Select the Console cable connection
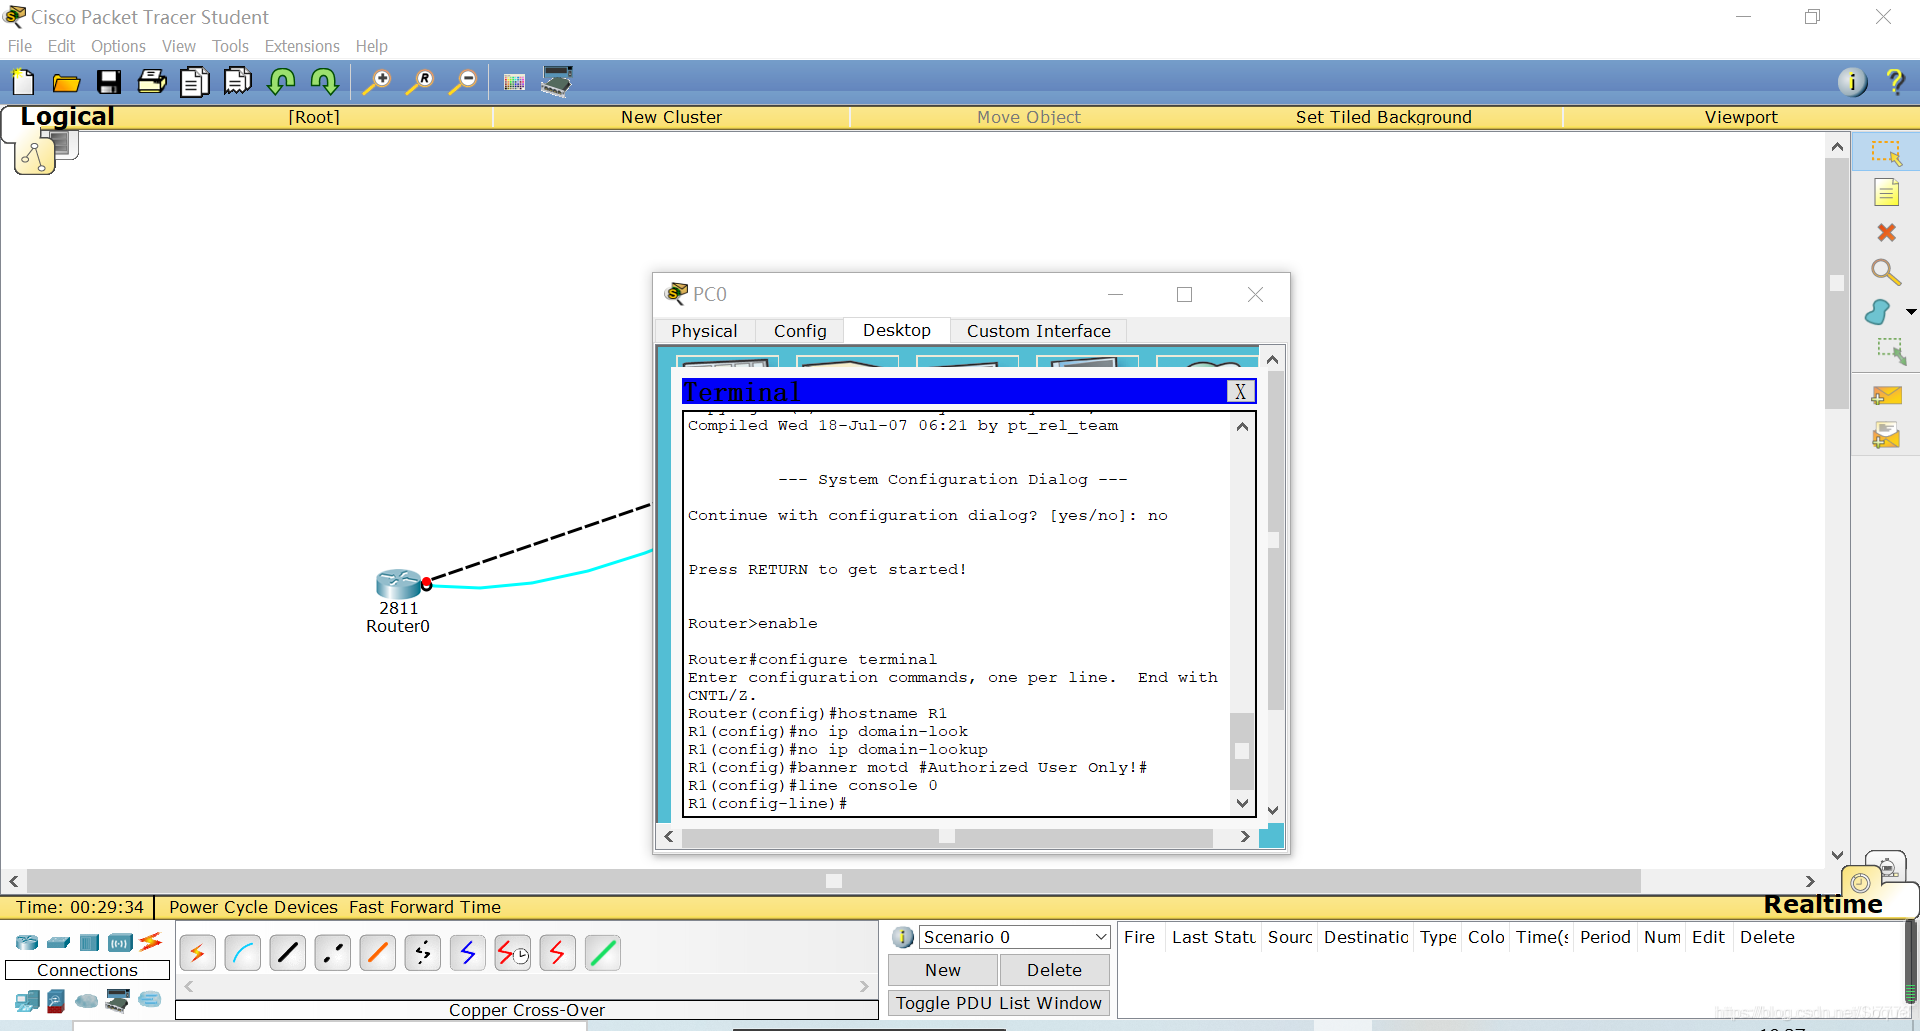 pyautogui.click(x=243, y=953)
